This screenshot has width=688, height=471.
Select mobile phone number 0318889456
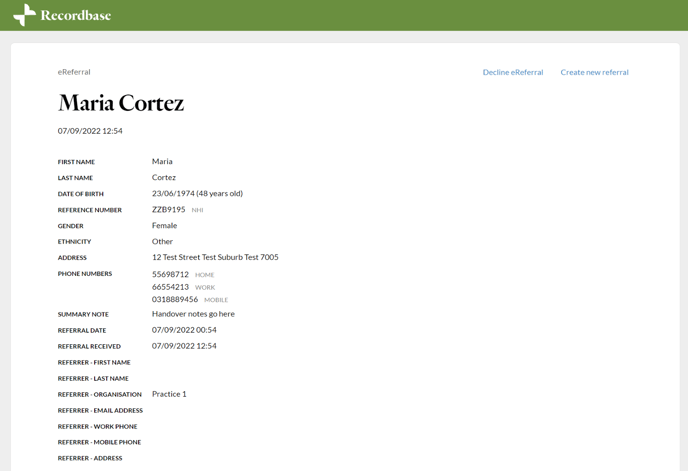tap(175, 299)
